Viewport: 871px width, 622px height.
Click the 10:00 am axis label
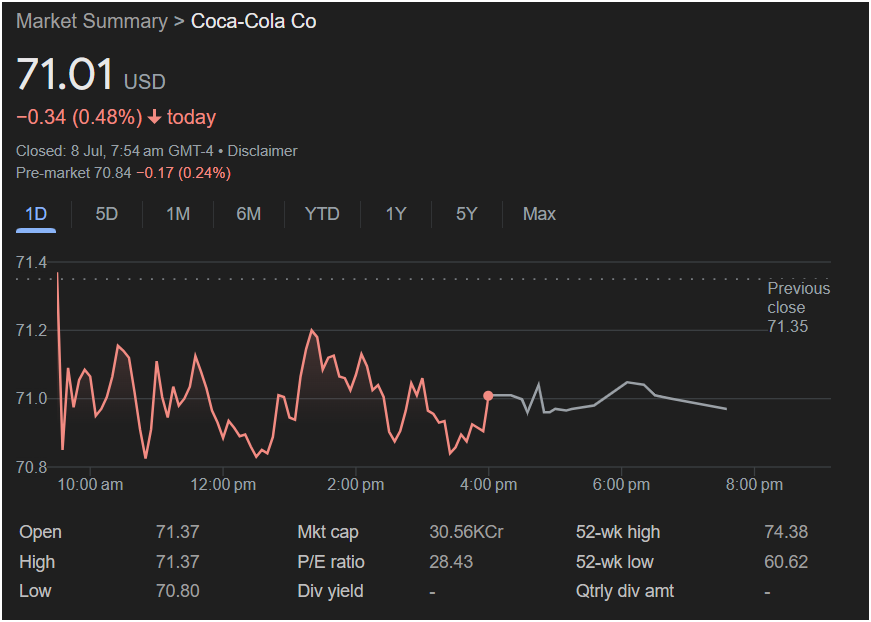point(91,485)
